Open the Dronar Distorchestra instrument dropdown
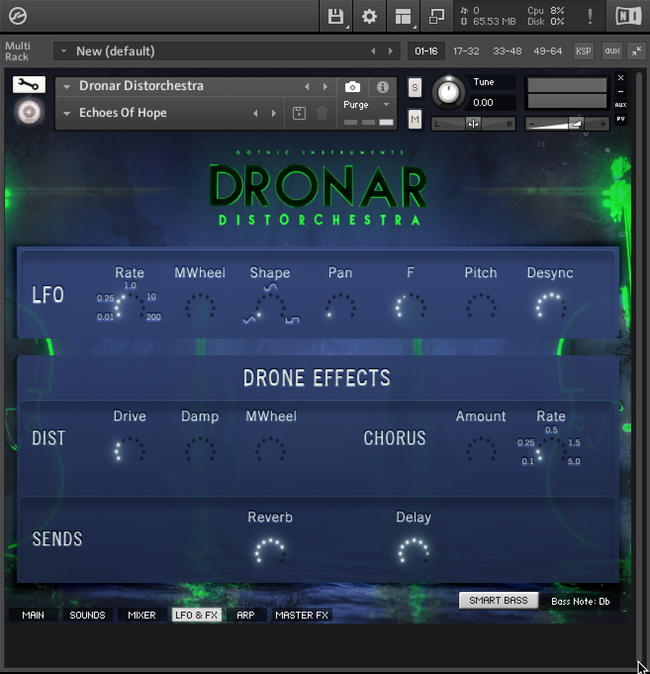650x674 pixels. [67, 86]
